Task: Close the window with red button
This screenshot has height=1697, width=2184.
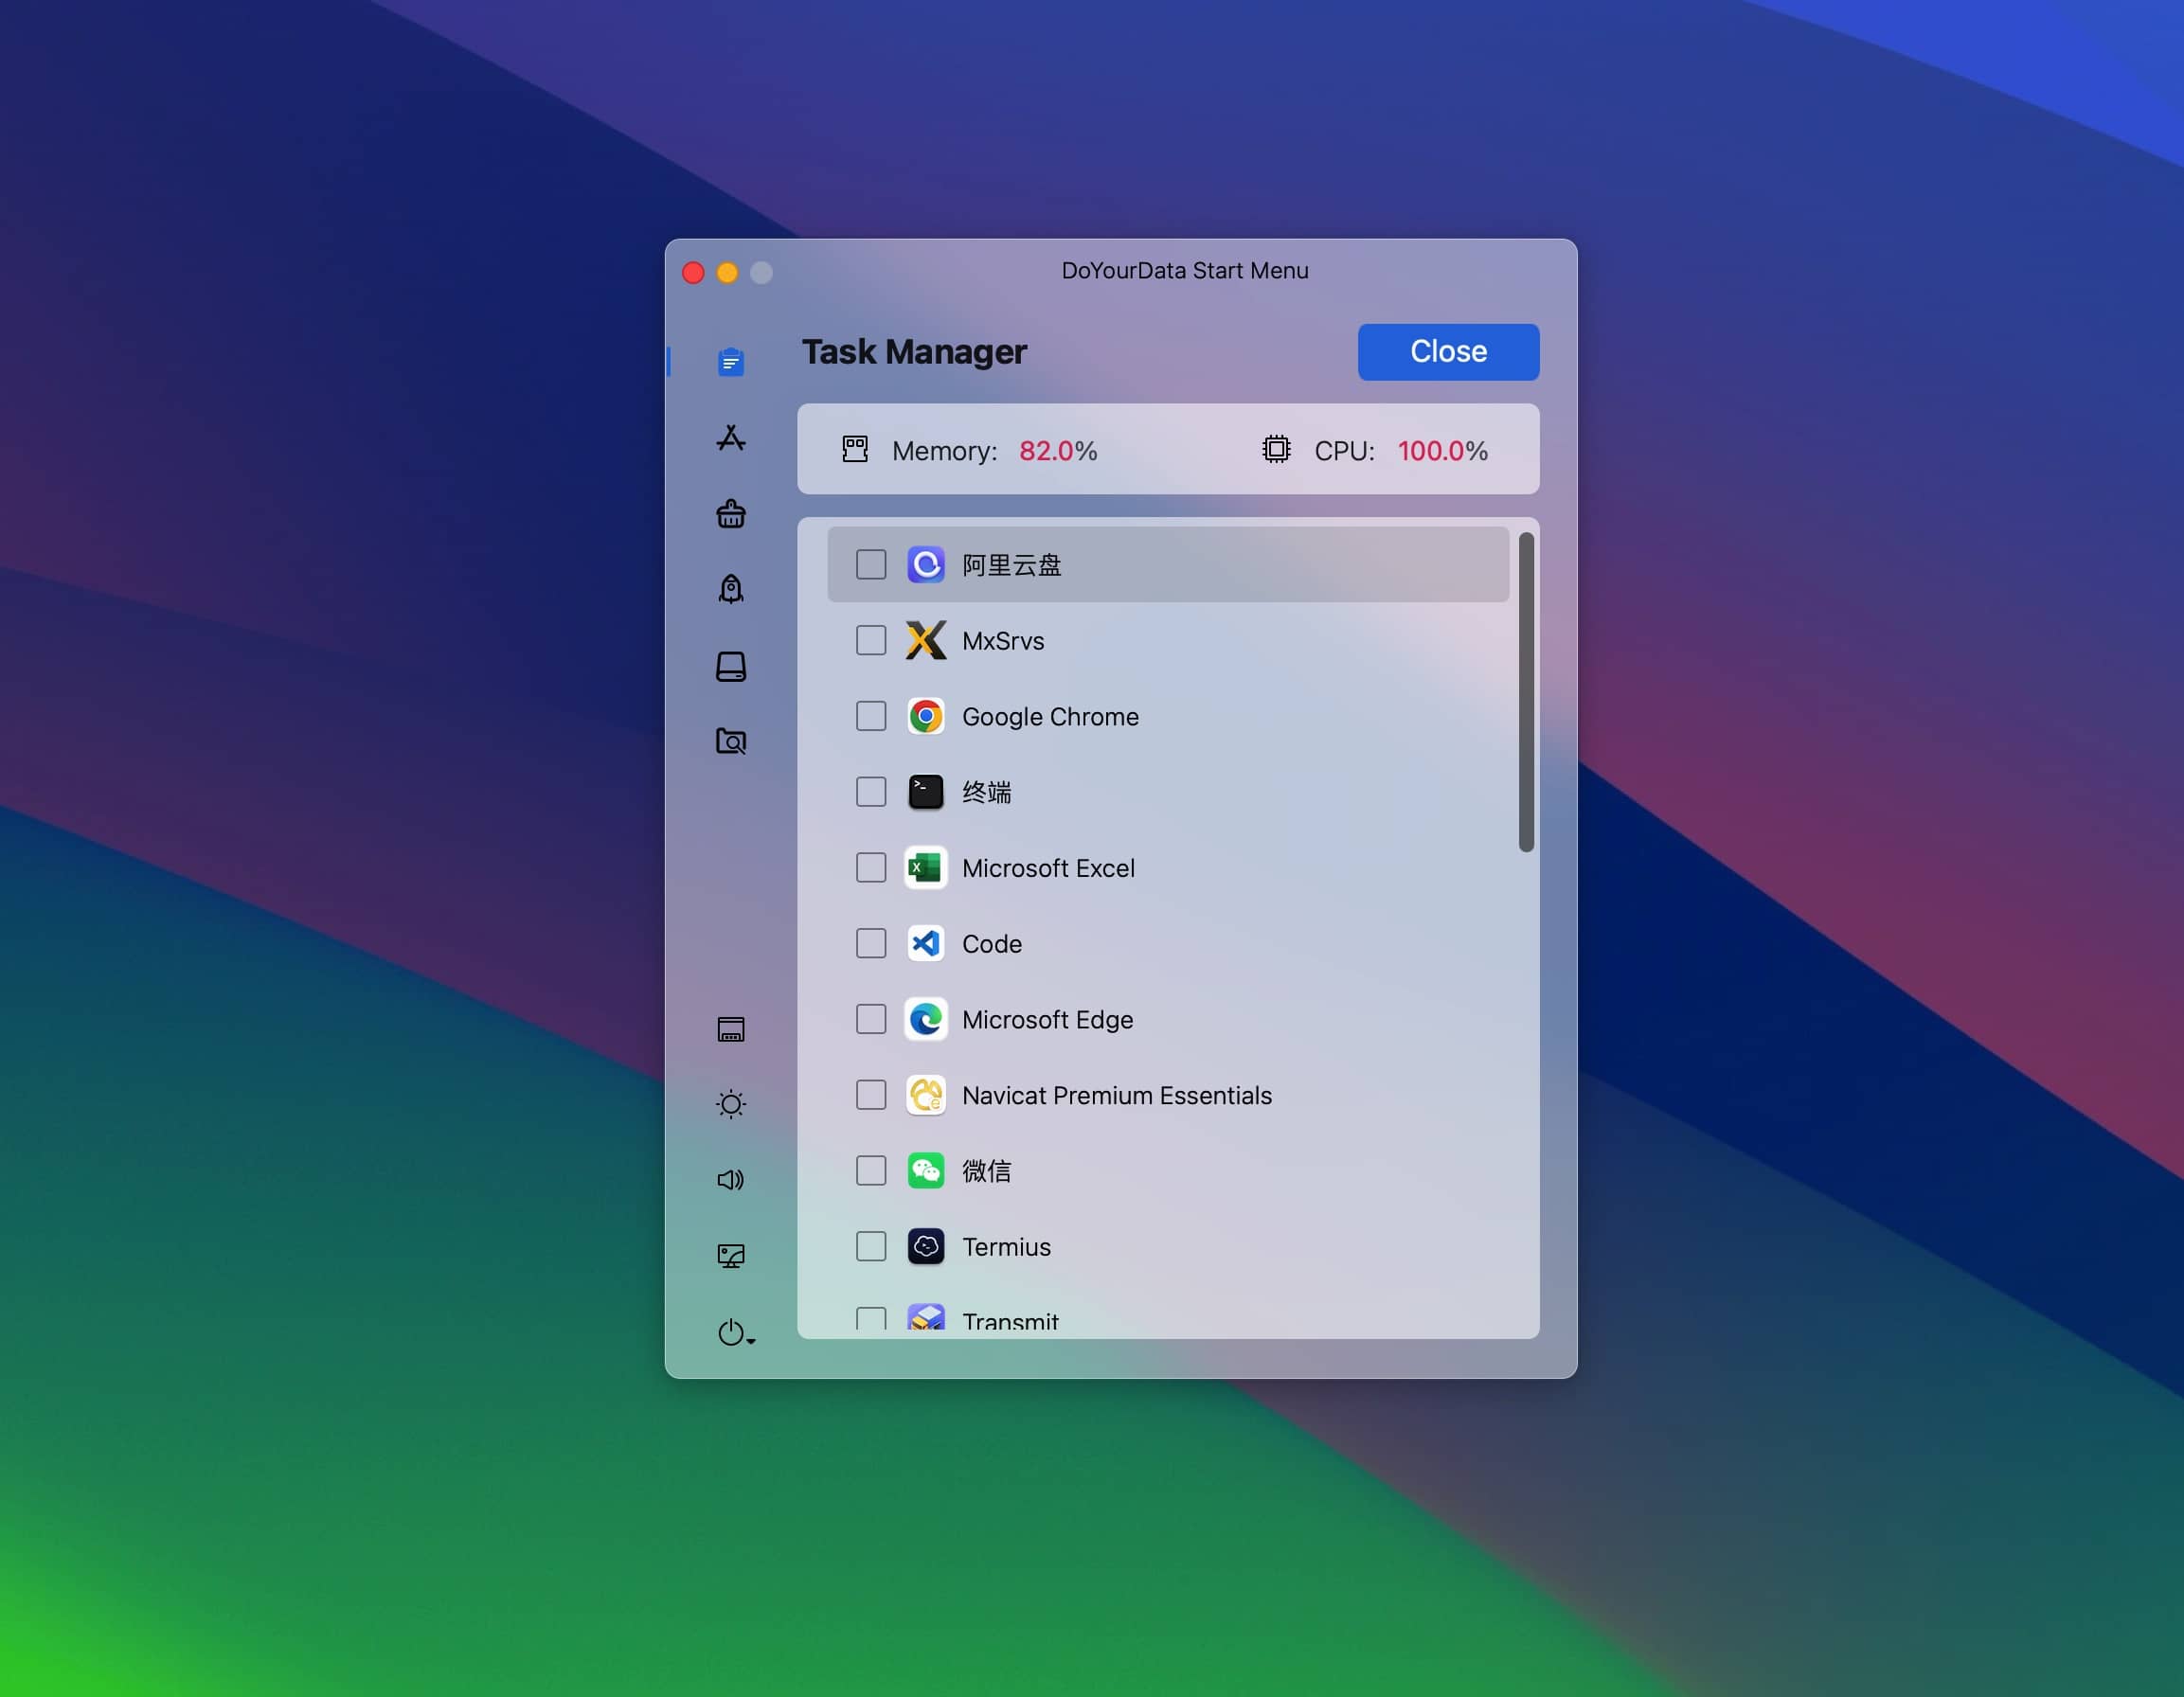Action: [x=693, y=272]
